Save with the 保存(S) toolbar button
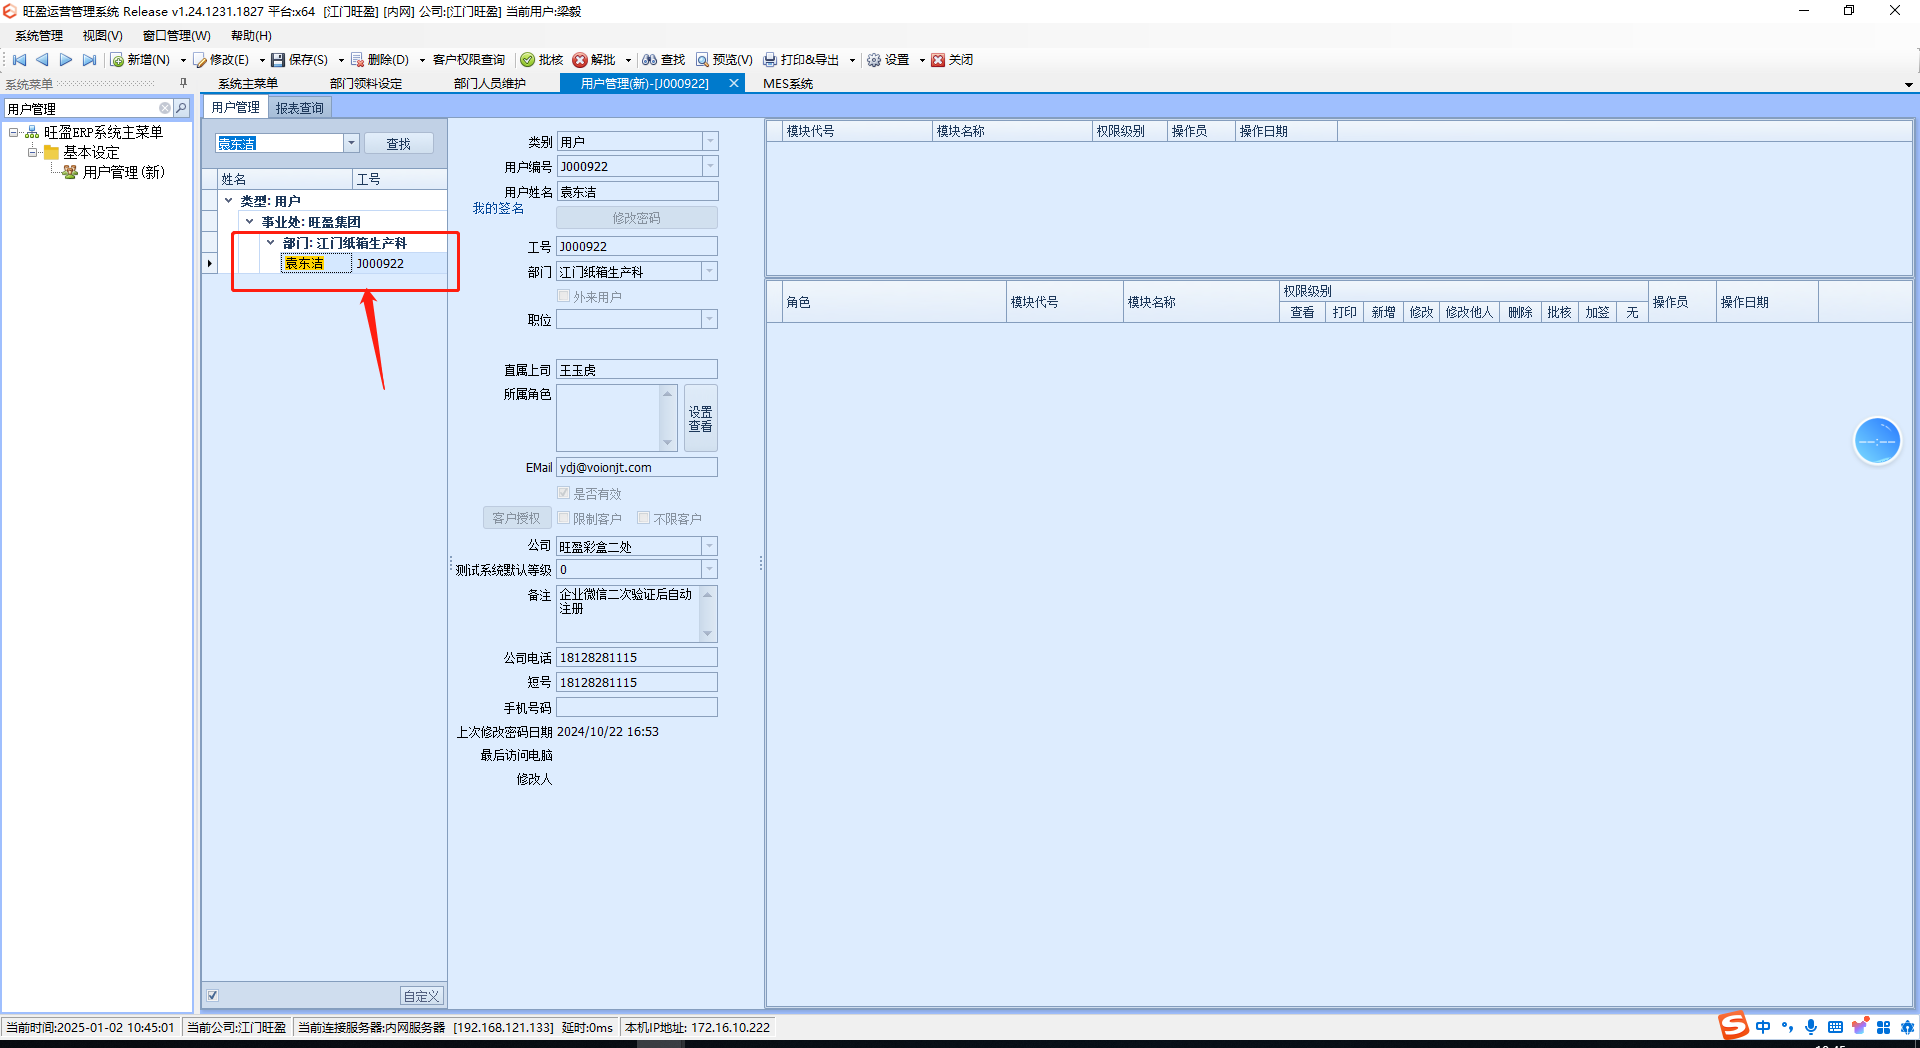Viewport: 1920px width, 1048px height. point(300,60)
